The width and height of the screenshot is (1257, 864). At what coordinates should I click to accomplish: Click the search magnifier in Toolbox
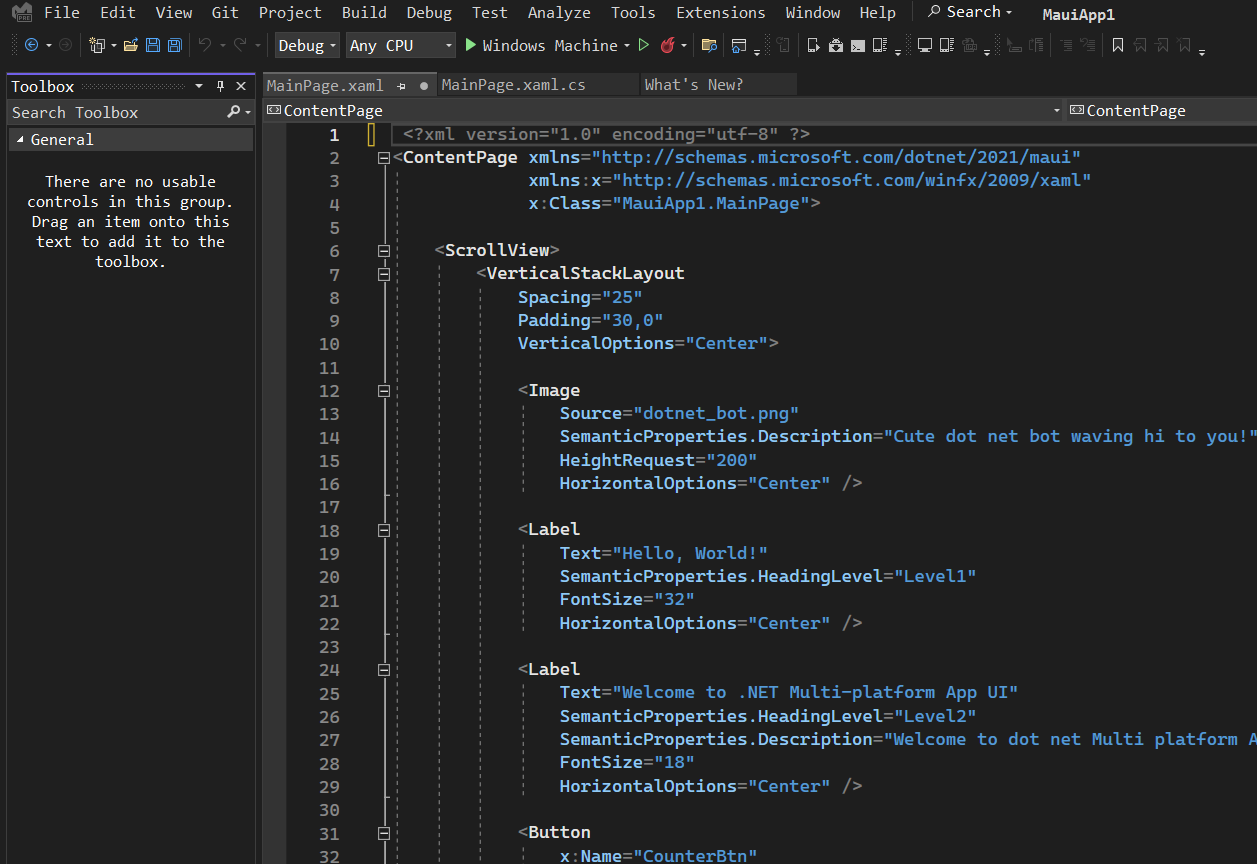(234, 112)
